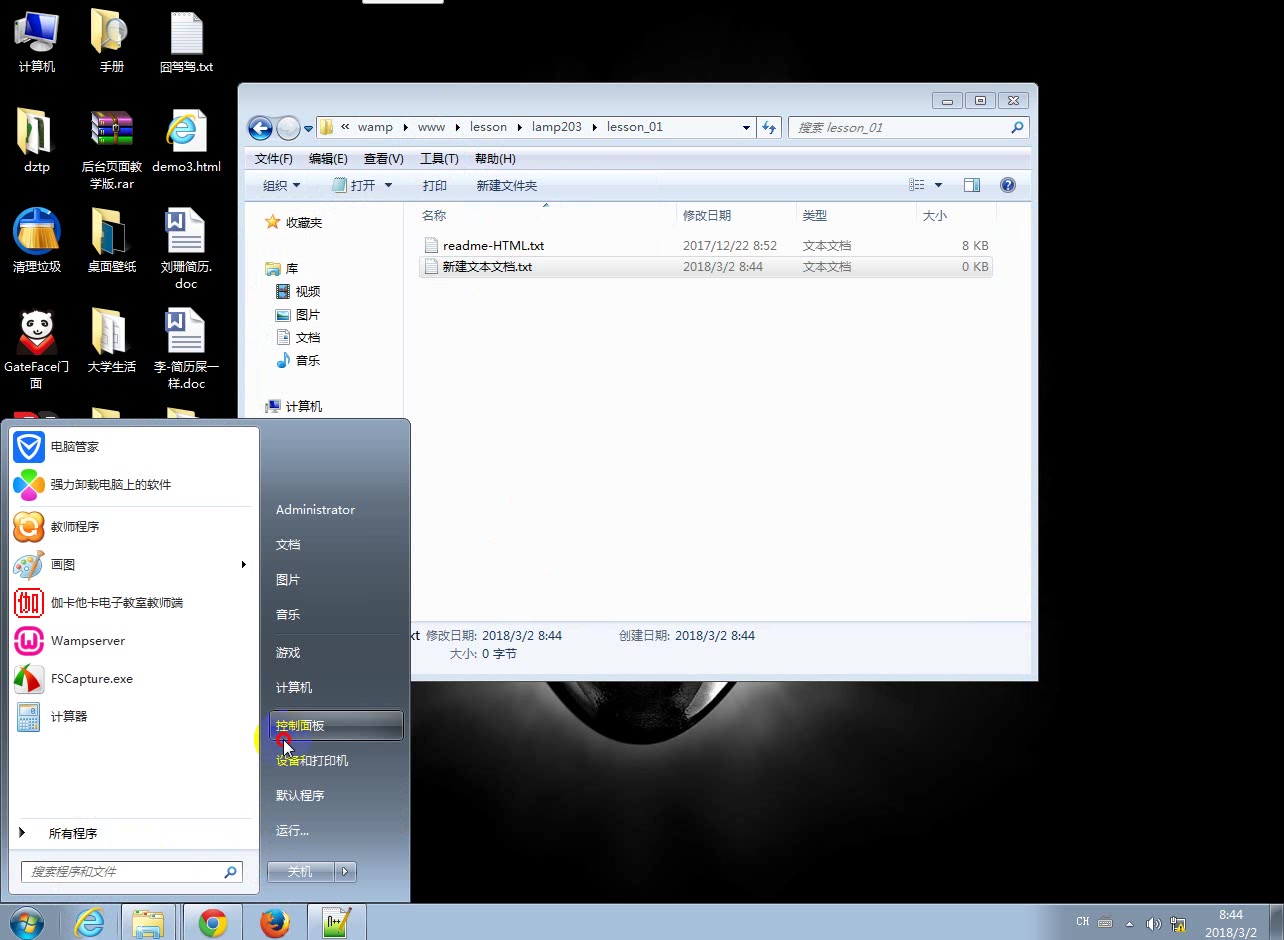Open the notepad editor taskbar icon
Screen dimensions: 1284x940
point(336,922)
